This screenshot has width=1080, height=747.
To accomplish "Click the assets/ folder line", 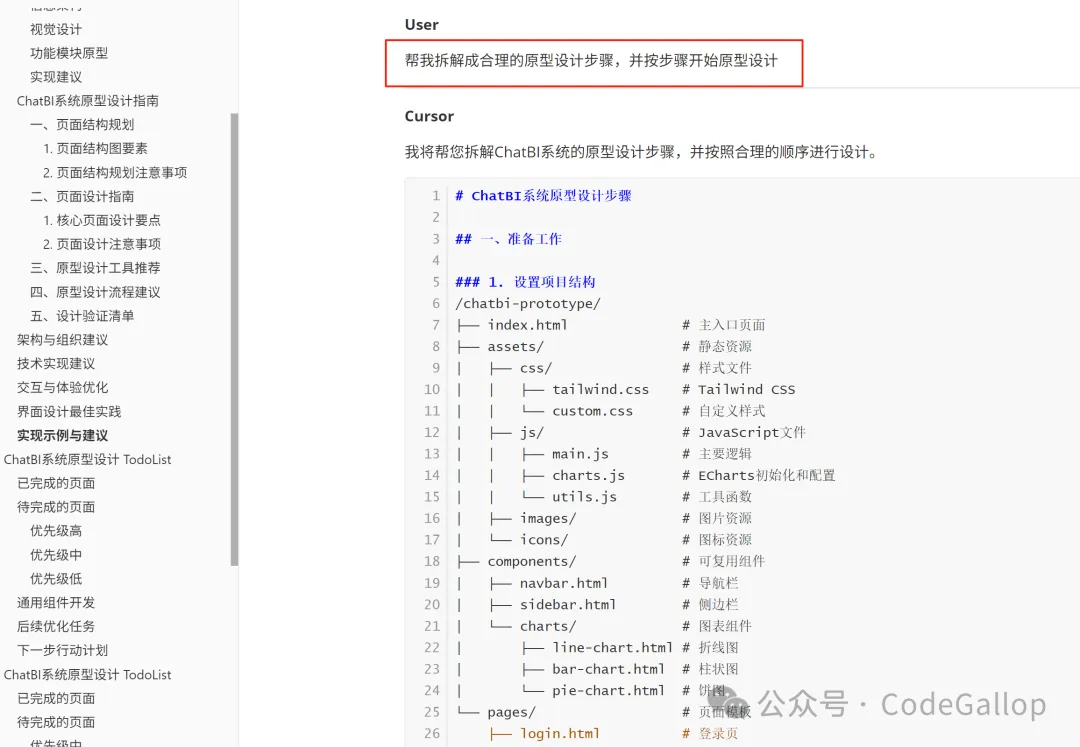I will click(515, 346).
